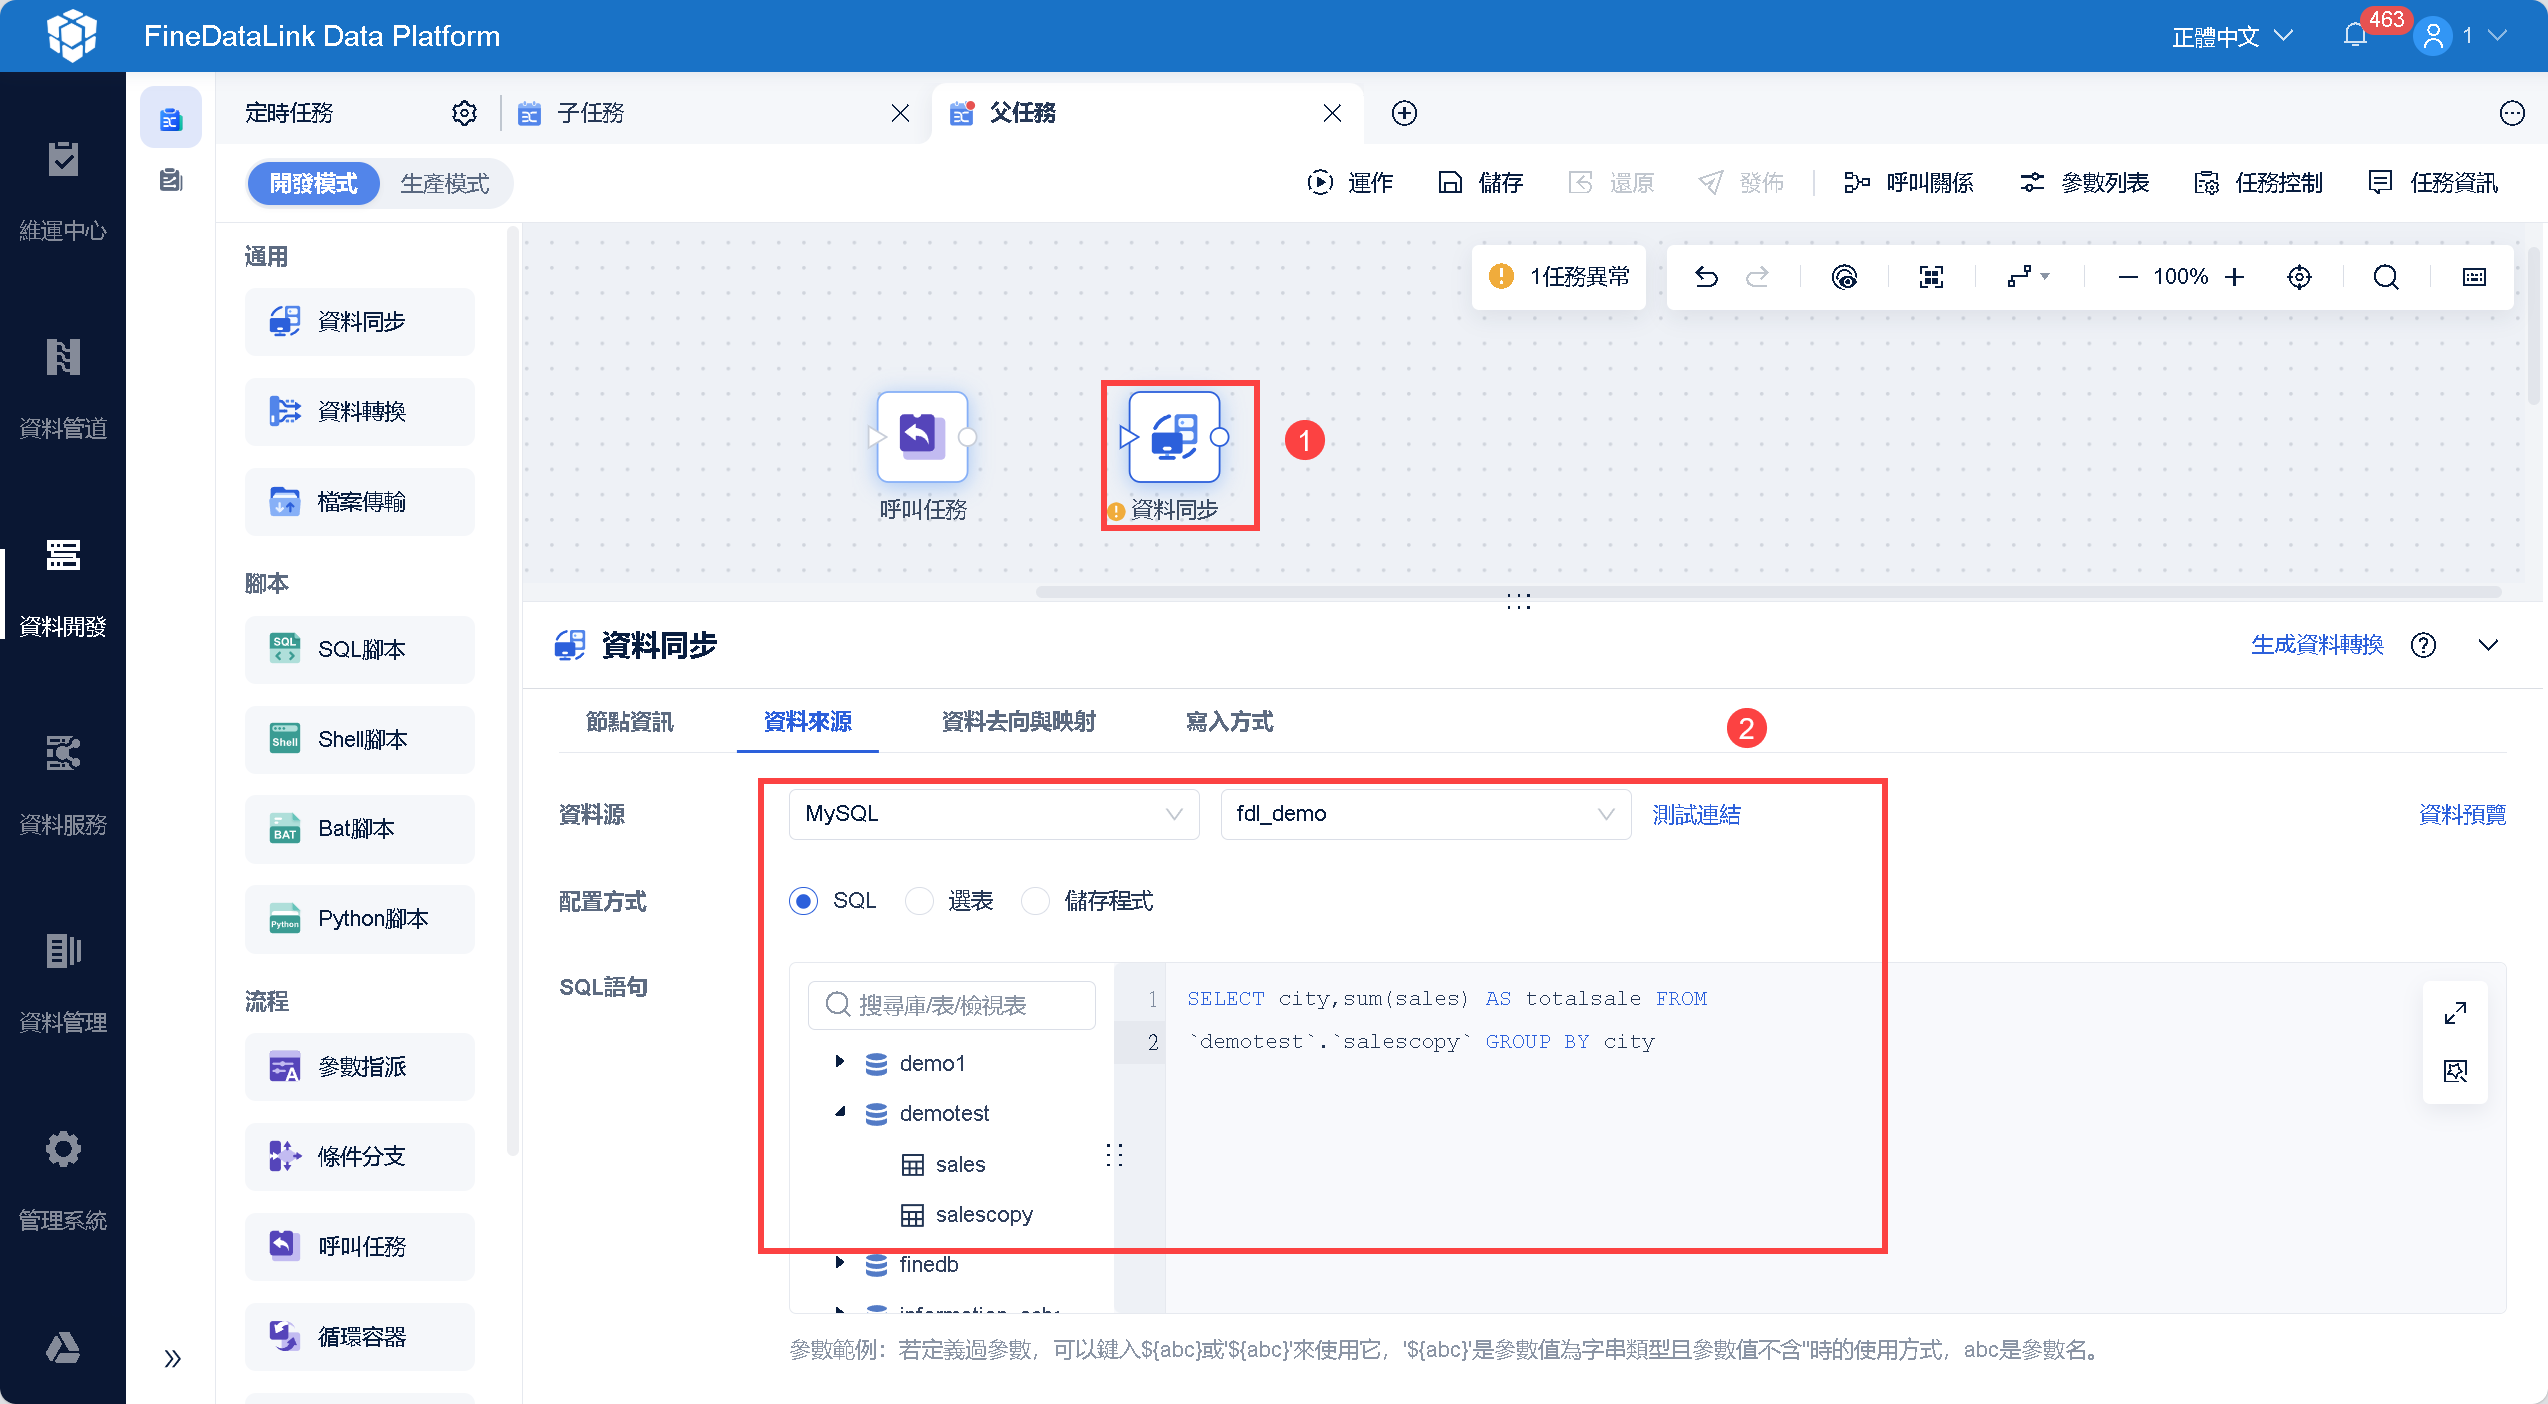2548x1404 pixels.
Task: Open the 維運中心 sidebar section
Action: click(63, 190)
